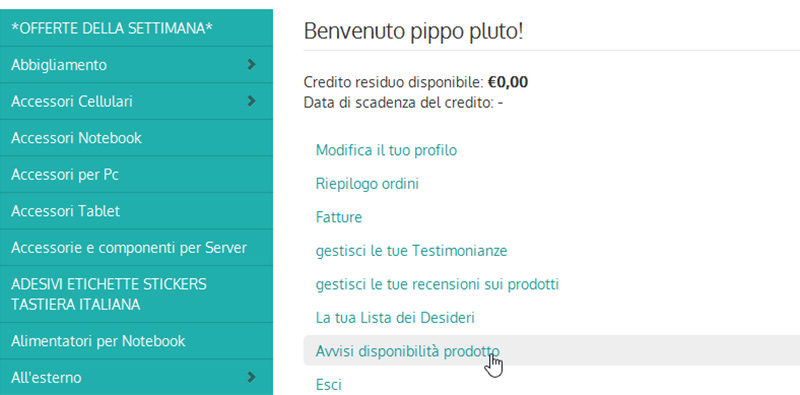
Task: Select Accessori Notebook category
Action: [136, 138]
